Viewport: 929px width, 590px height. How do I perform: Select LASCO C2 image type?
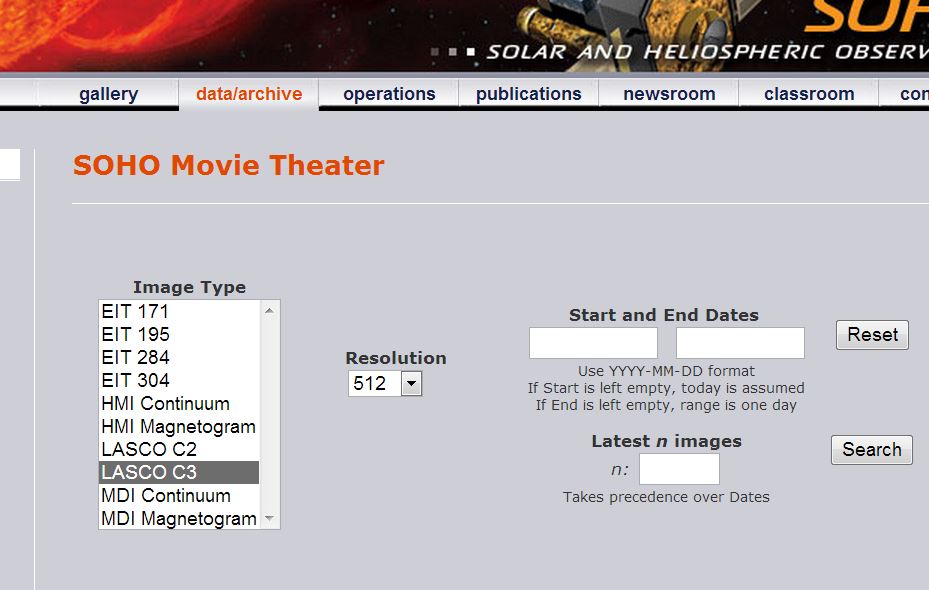point(179,450)
